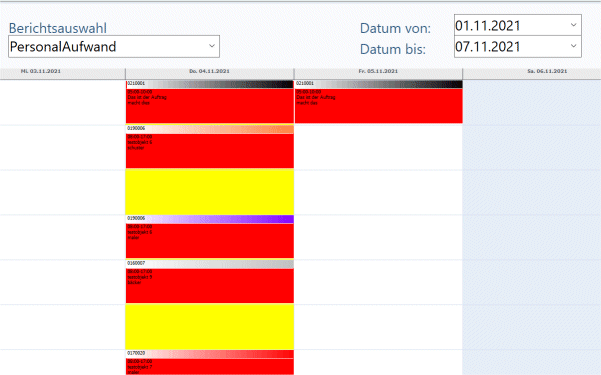Open the Datum bis date picker
Screen dimensions: 601x375
tap(517, 47)
